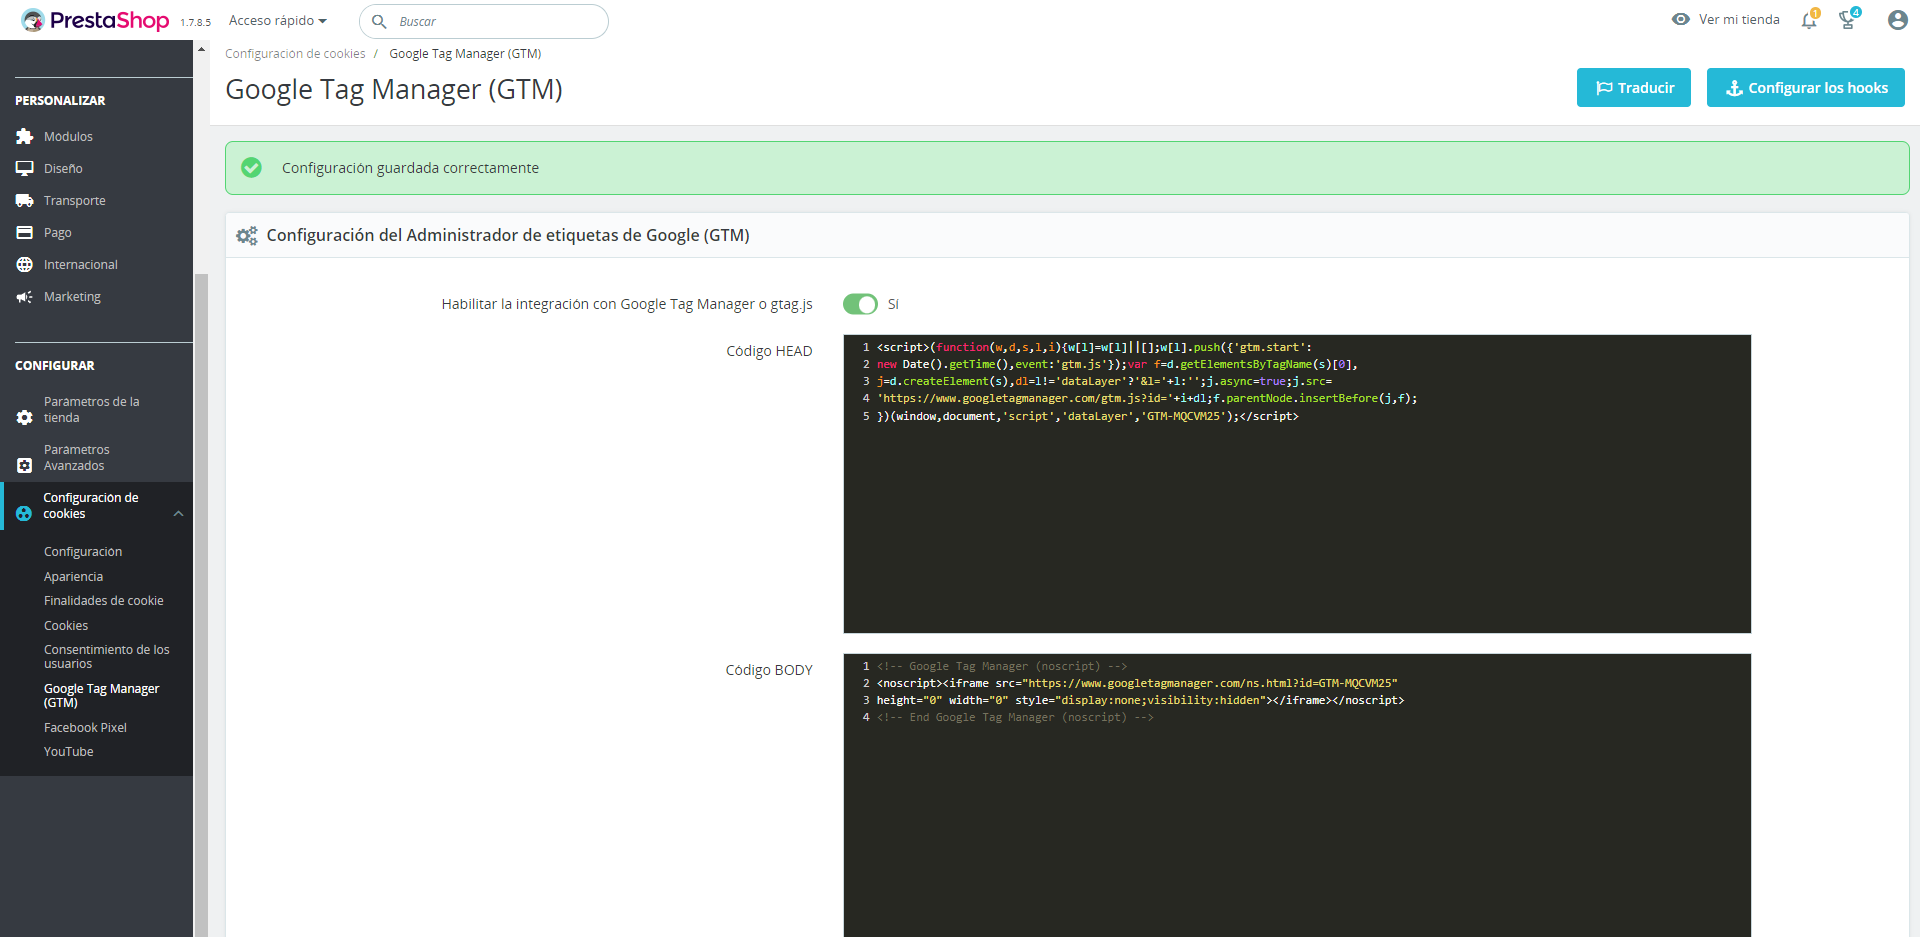Click the Traducir button
Viewport: 1920px width, 937px height.
coord(1633,88)
